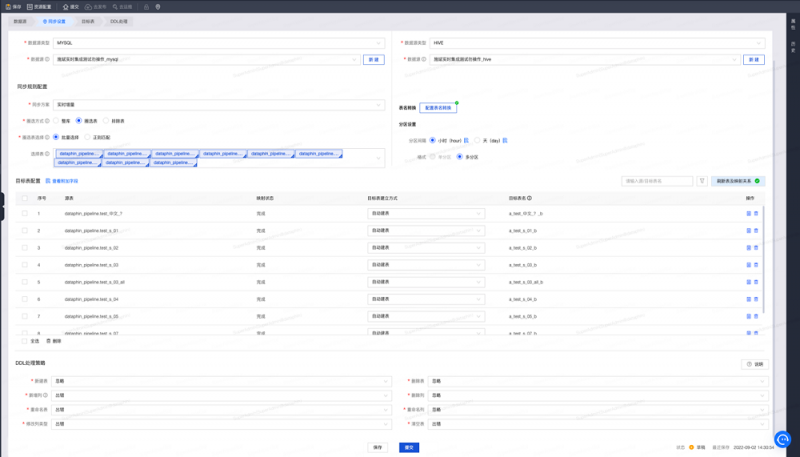Open row 1 自动建表 dropdown

click(x=426, y=213)
